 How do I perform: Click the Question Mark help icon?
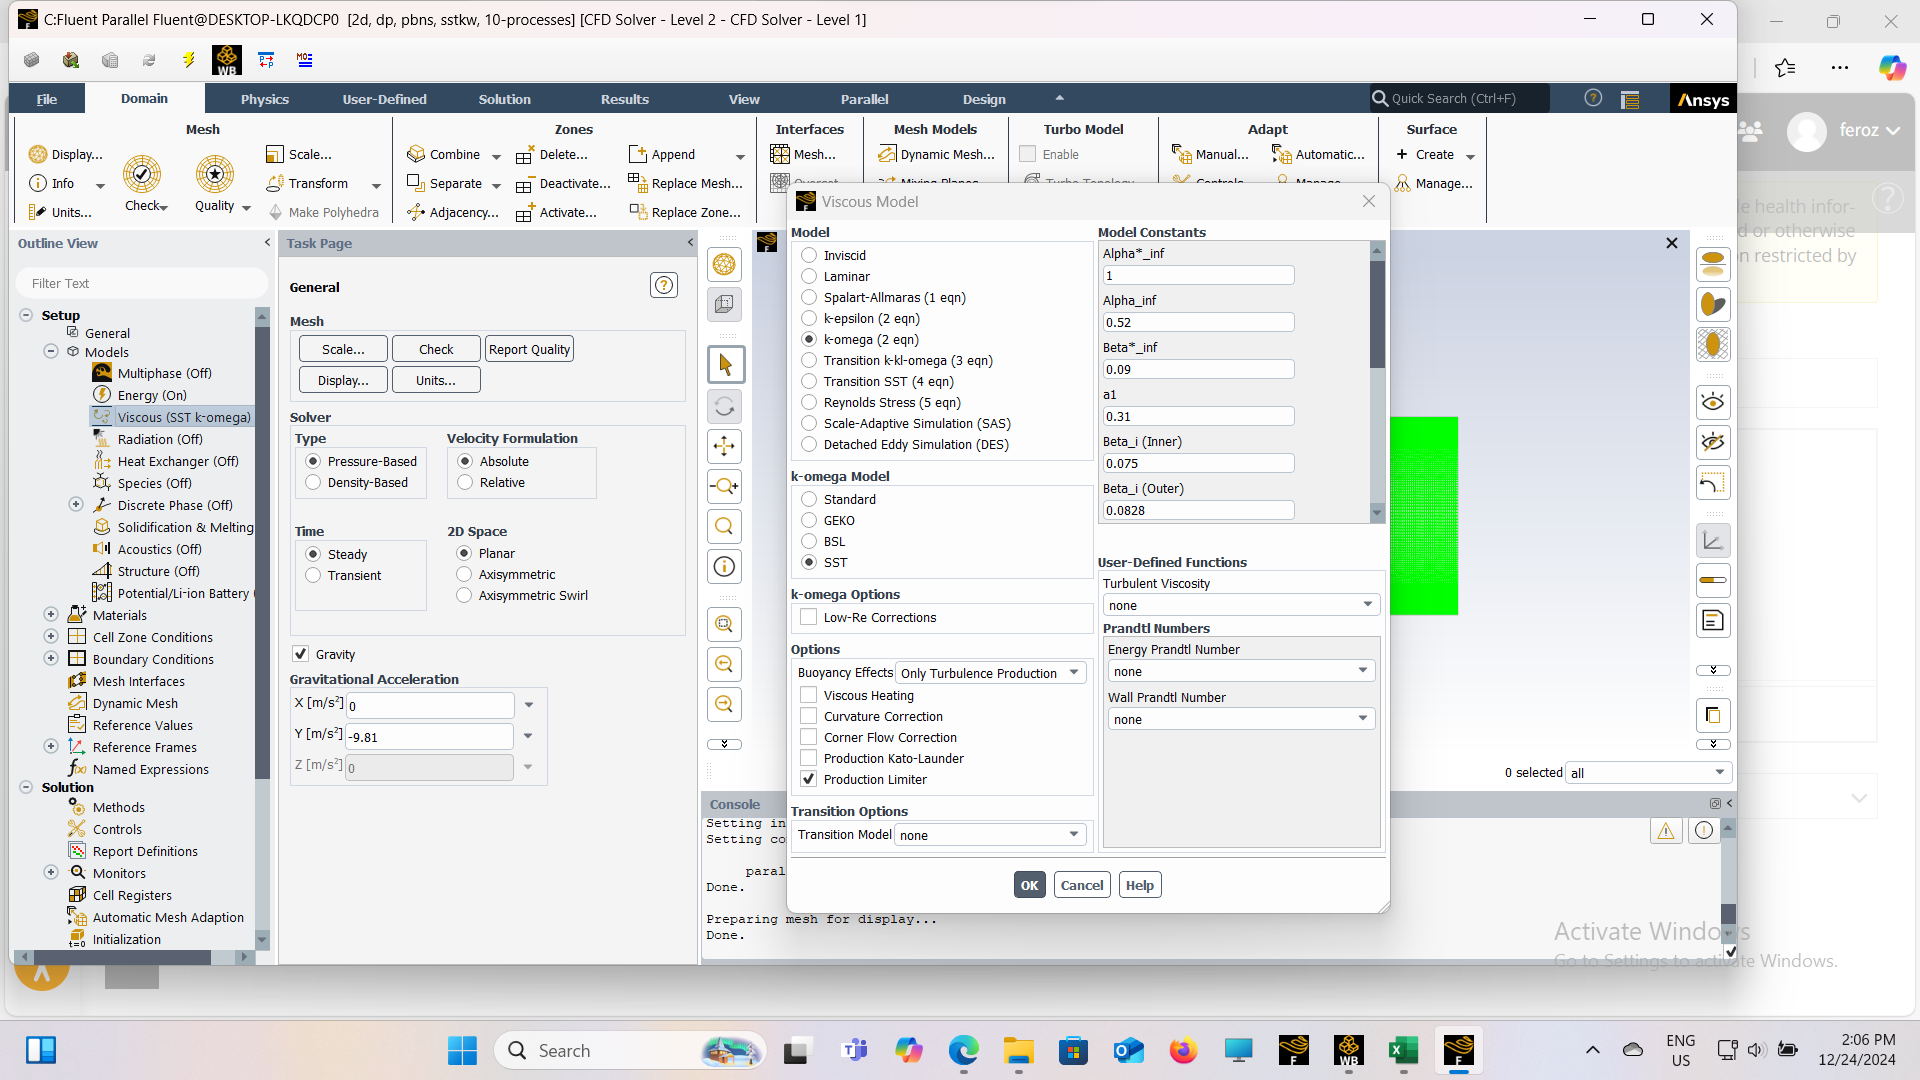coord(1592,99)
